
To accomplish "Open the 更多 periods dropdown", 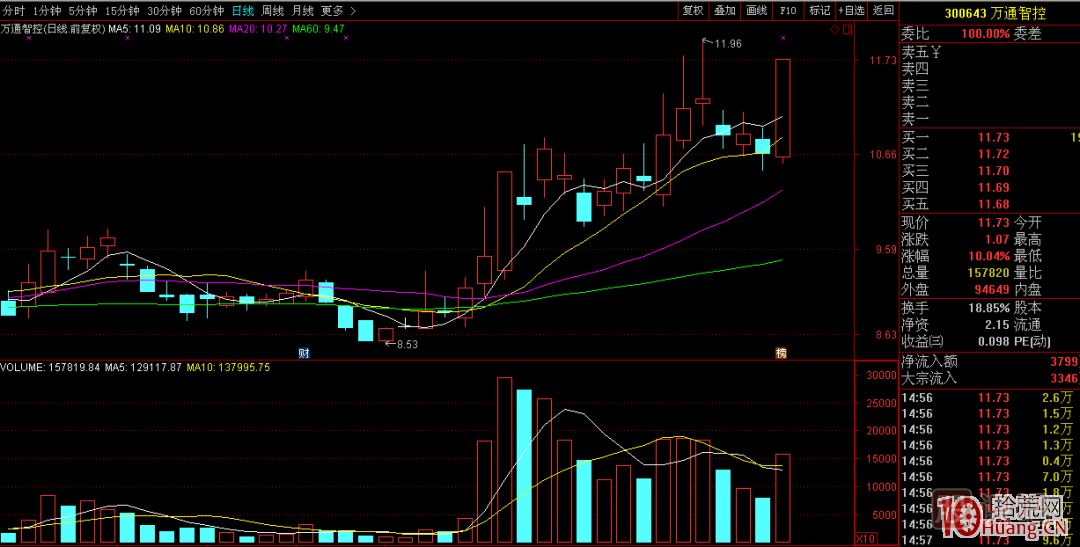I will point(332,11).
